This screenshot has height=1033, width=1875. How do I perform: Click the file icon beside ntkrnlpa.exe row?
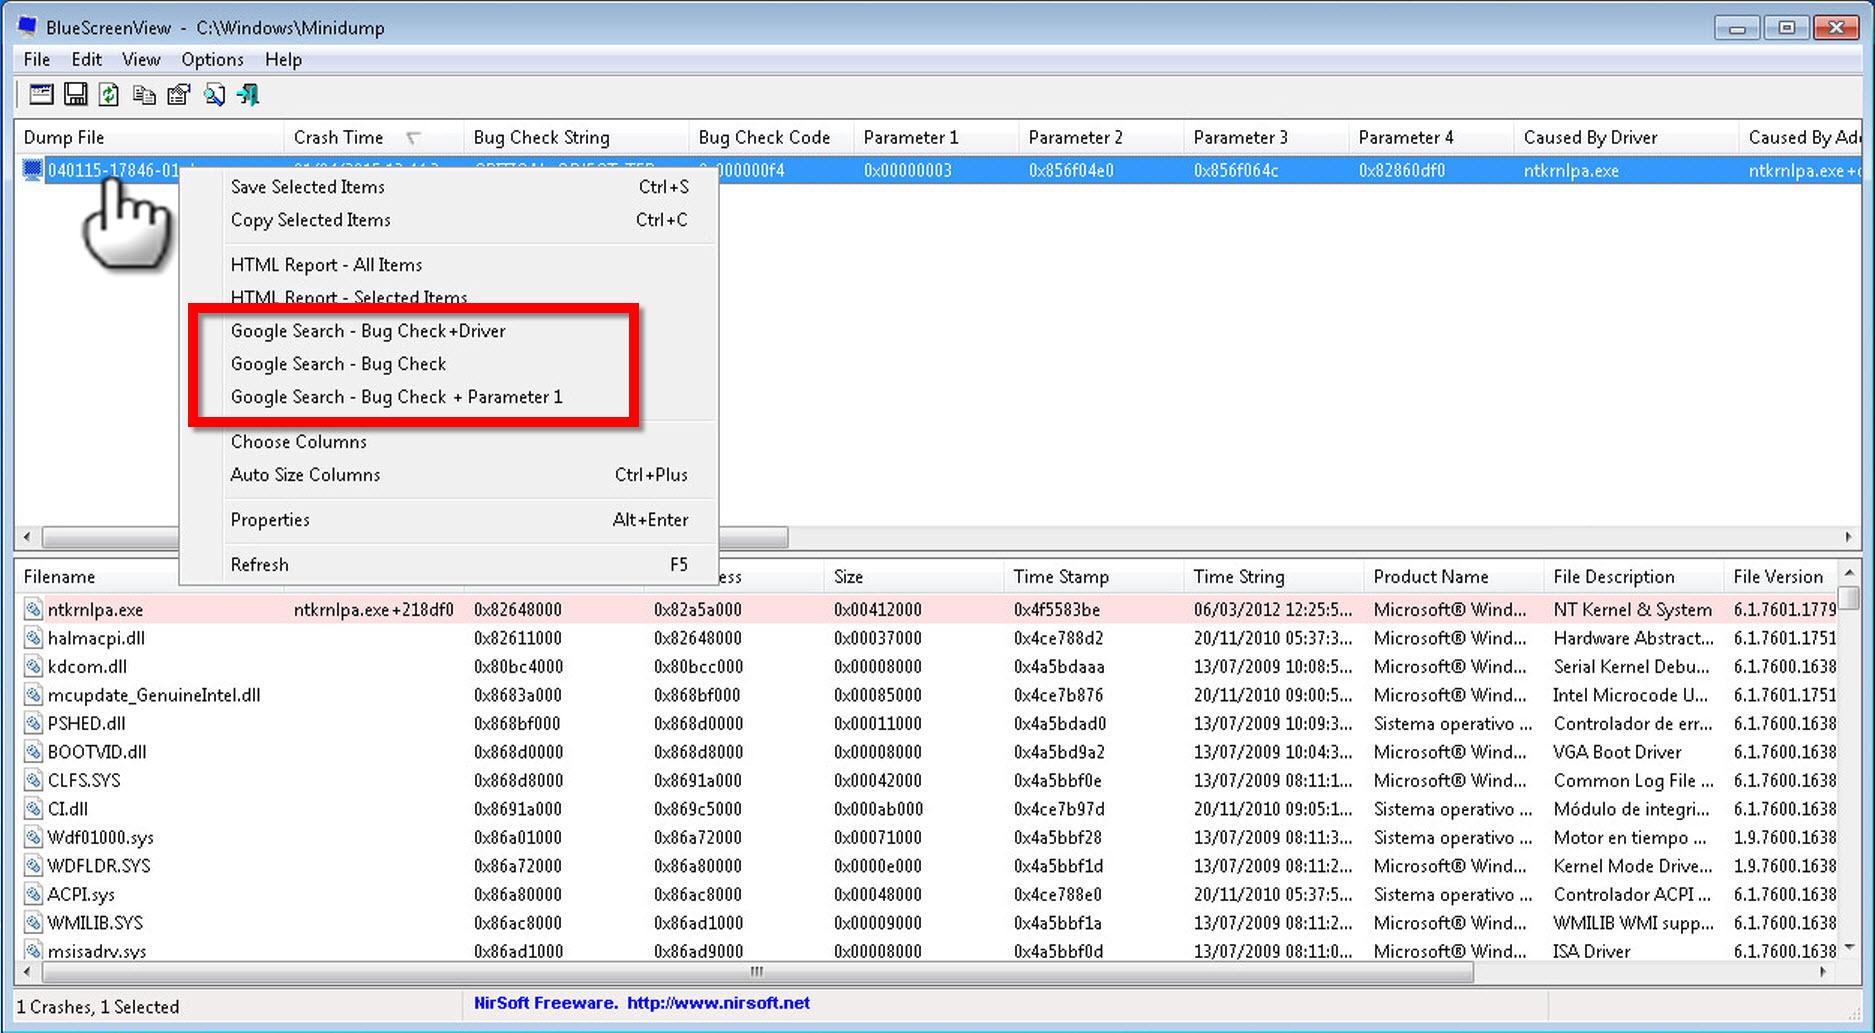pos(33,610)
